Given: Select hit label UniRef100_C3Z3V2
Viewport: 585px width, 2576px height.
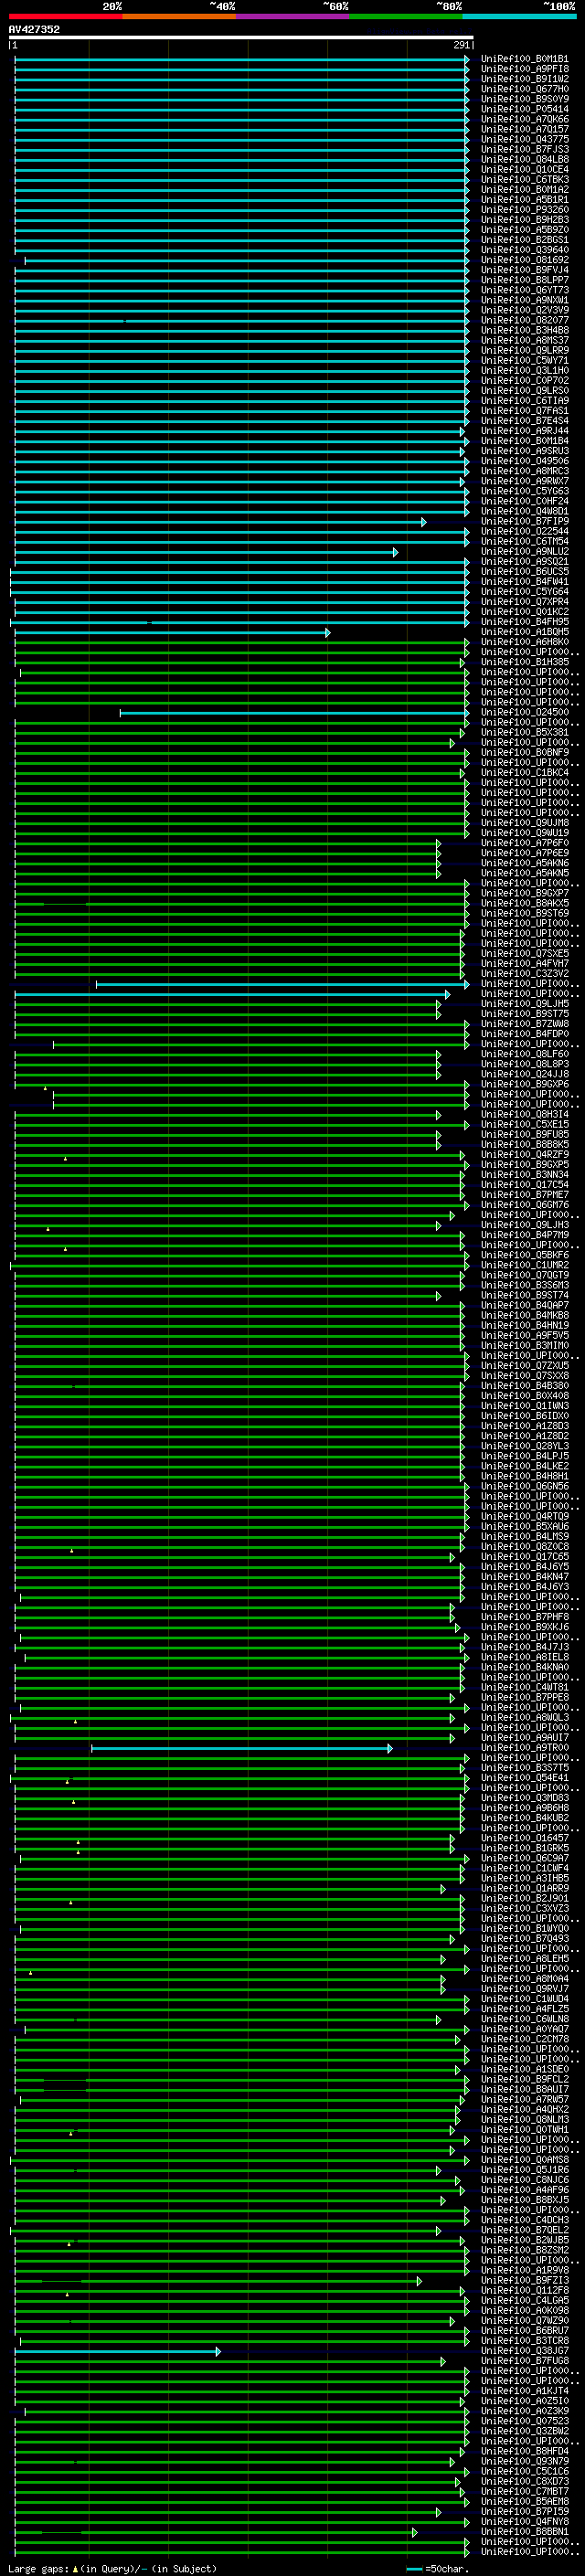Looking at the screenshot, I should point(525,974).
